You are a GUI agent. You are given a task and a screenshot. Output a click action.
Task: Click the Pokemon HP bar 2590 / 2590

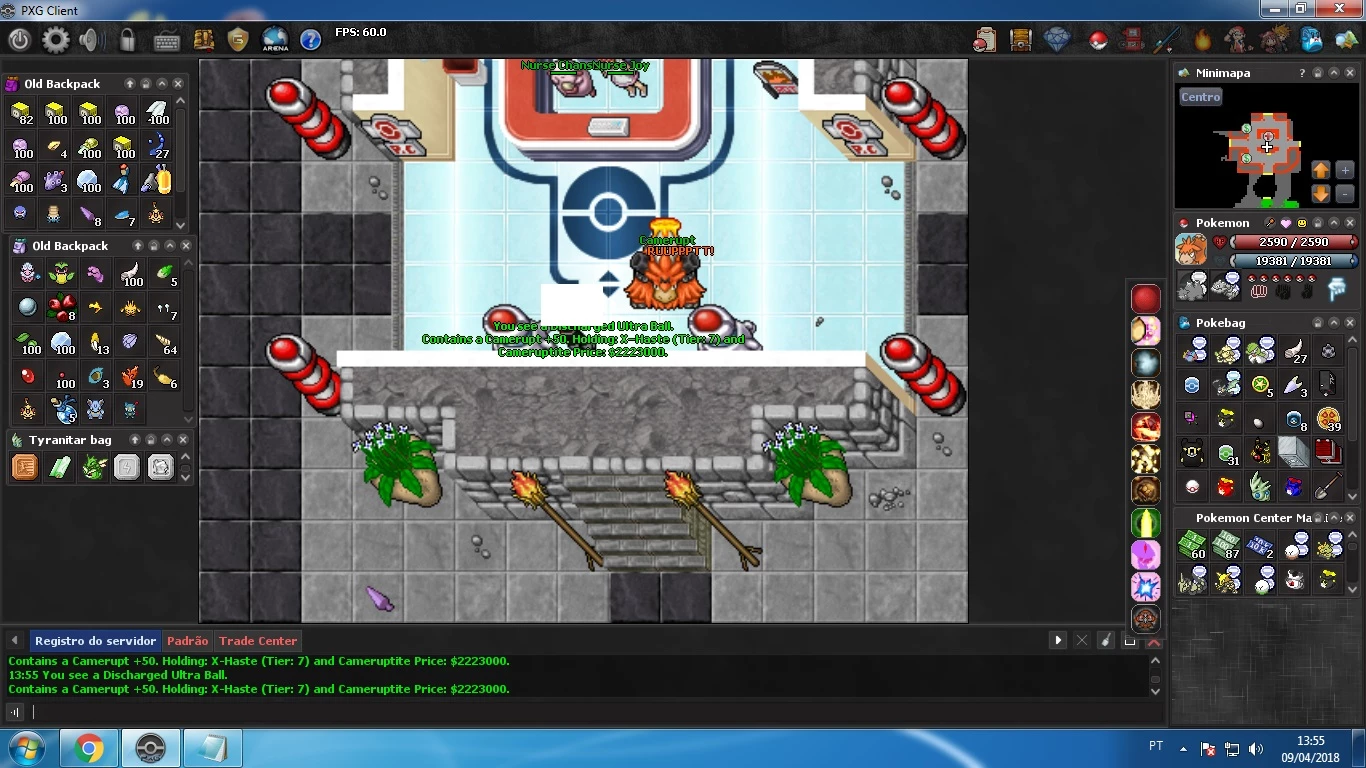1293,242
